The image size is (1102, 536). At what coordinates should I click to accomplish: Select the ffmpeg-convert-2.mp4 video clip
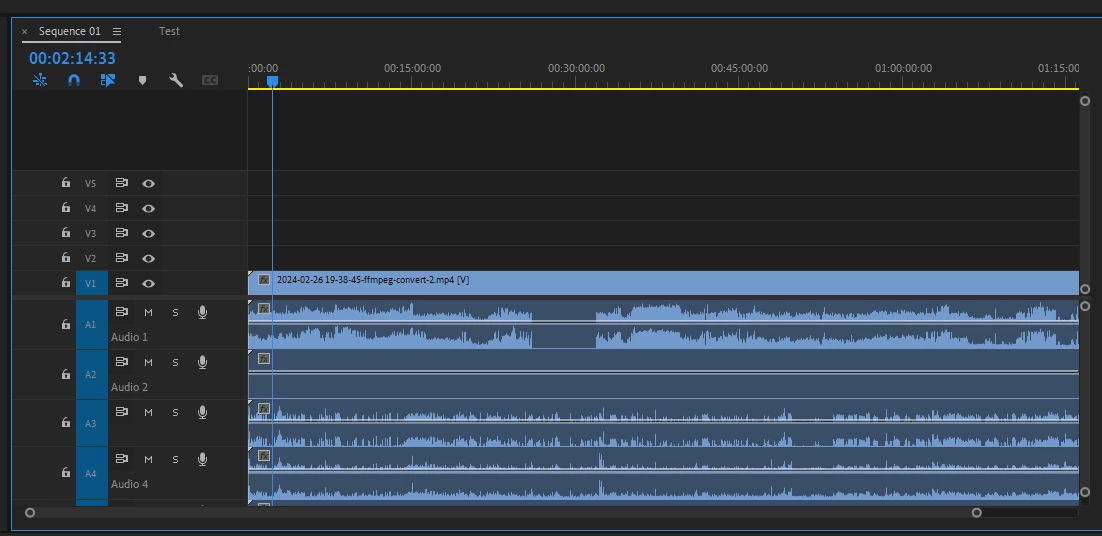[663, 283]
